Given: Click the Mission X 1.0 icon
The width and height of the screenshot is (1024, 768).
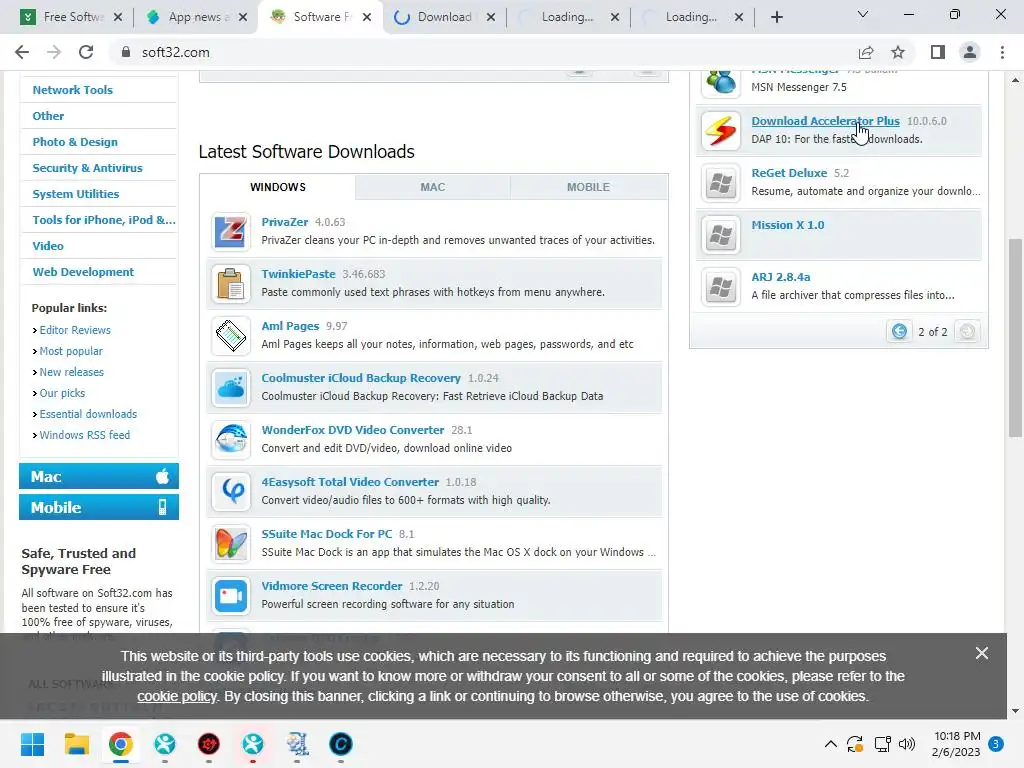Looking at the screenshot, I should tap(721, 235).
